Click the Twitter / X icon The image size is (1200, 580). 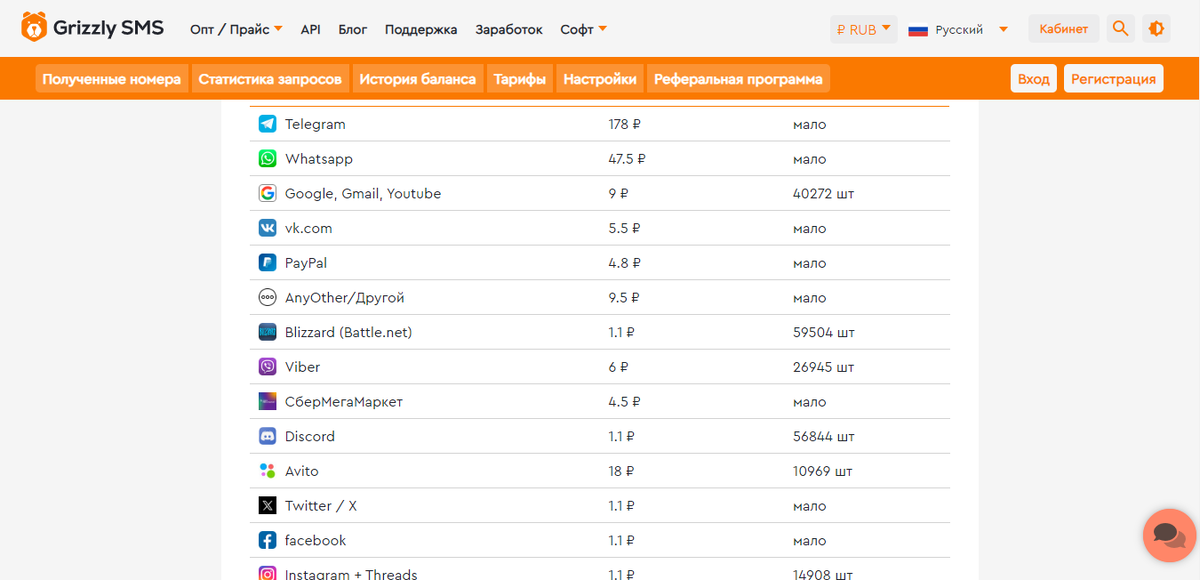coord(267,505)
